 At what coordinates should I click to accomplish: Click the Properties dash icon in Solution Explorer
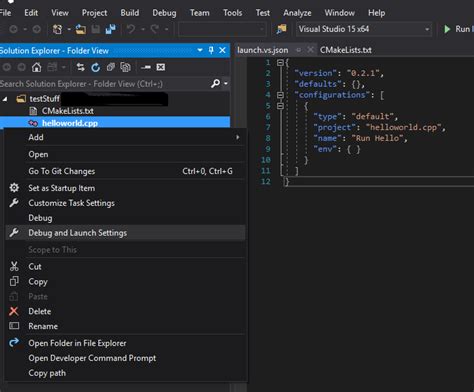[x=146, y=67]
